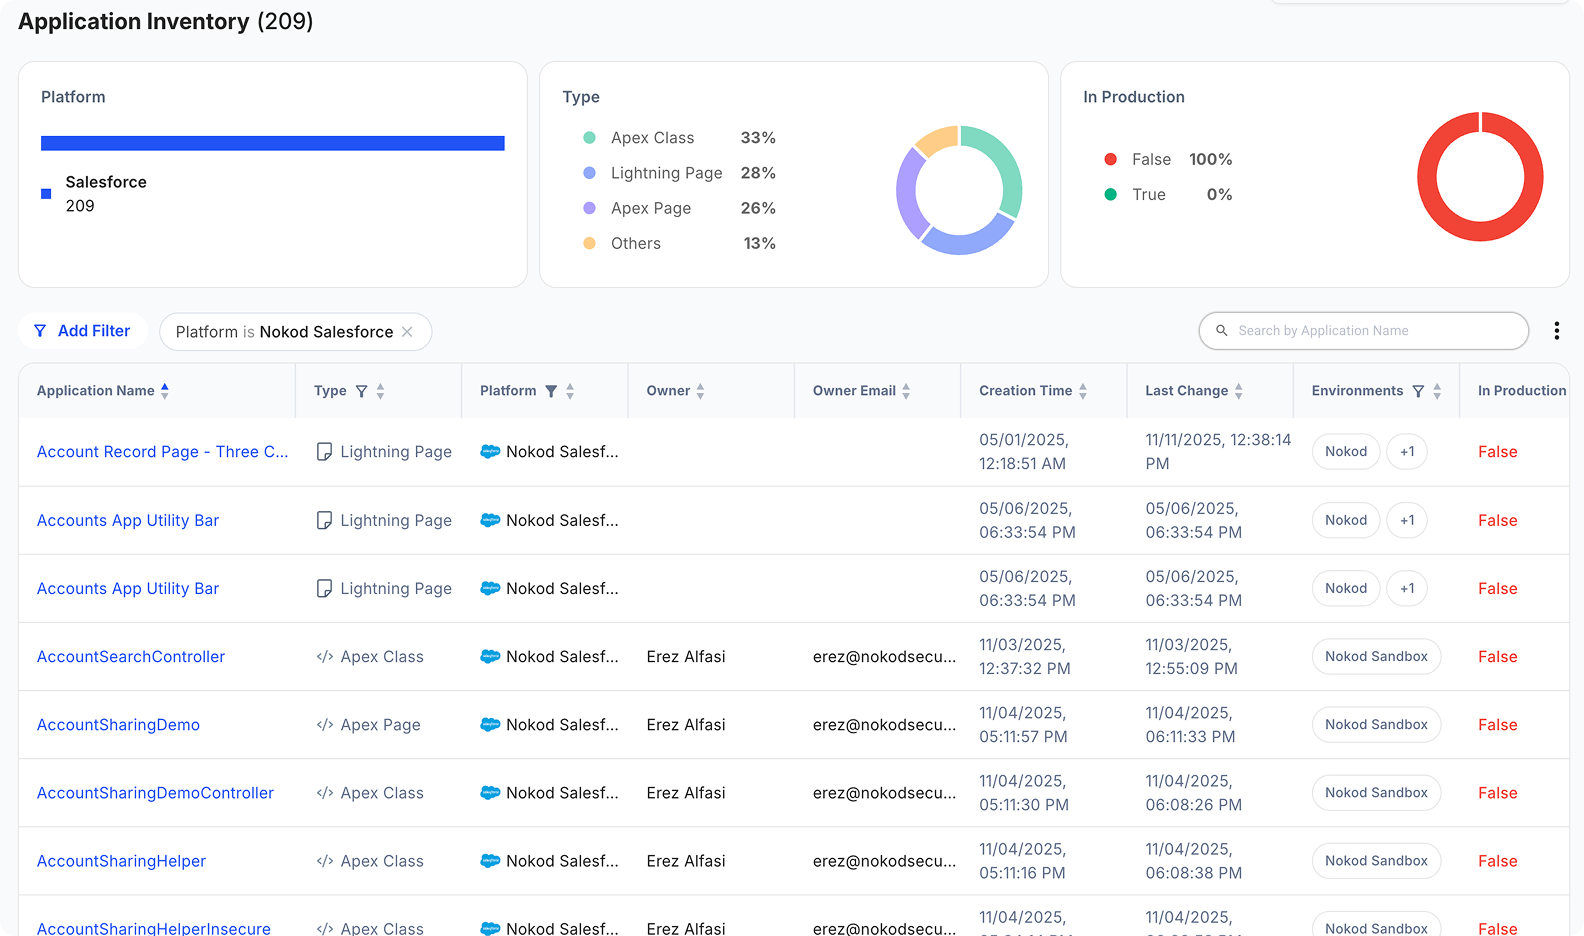Viewport: 1584px width, 936px height.
Task: Sort by Owner Email column arrows
Action: tap(906, 391)
